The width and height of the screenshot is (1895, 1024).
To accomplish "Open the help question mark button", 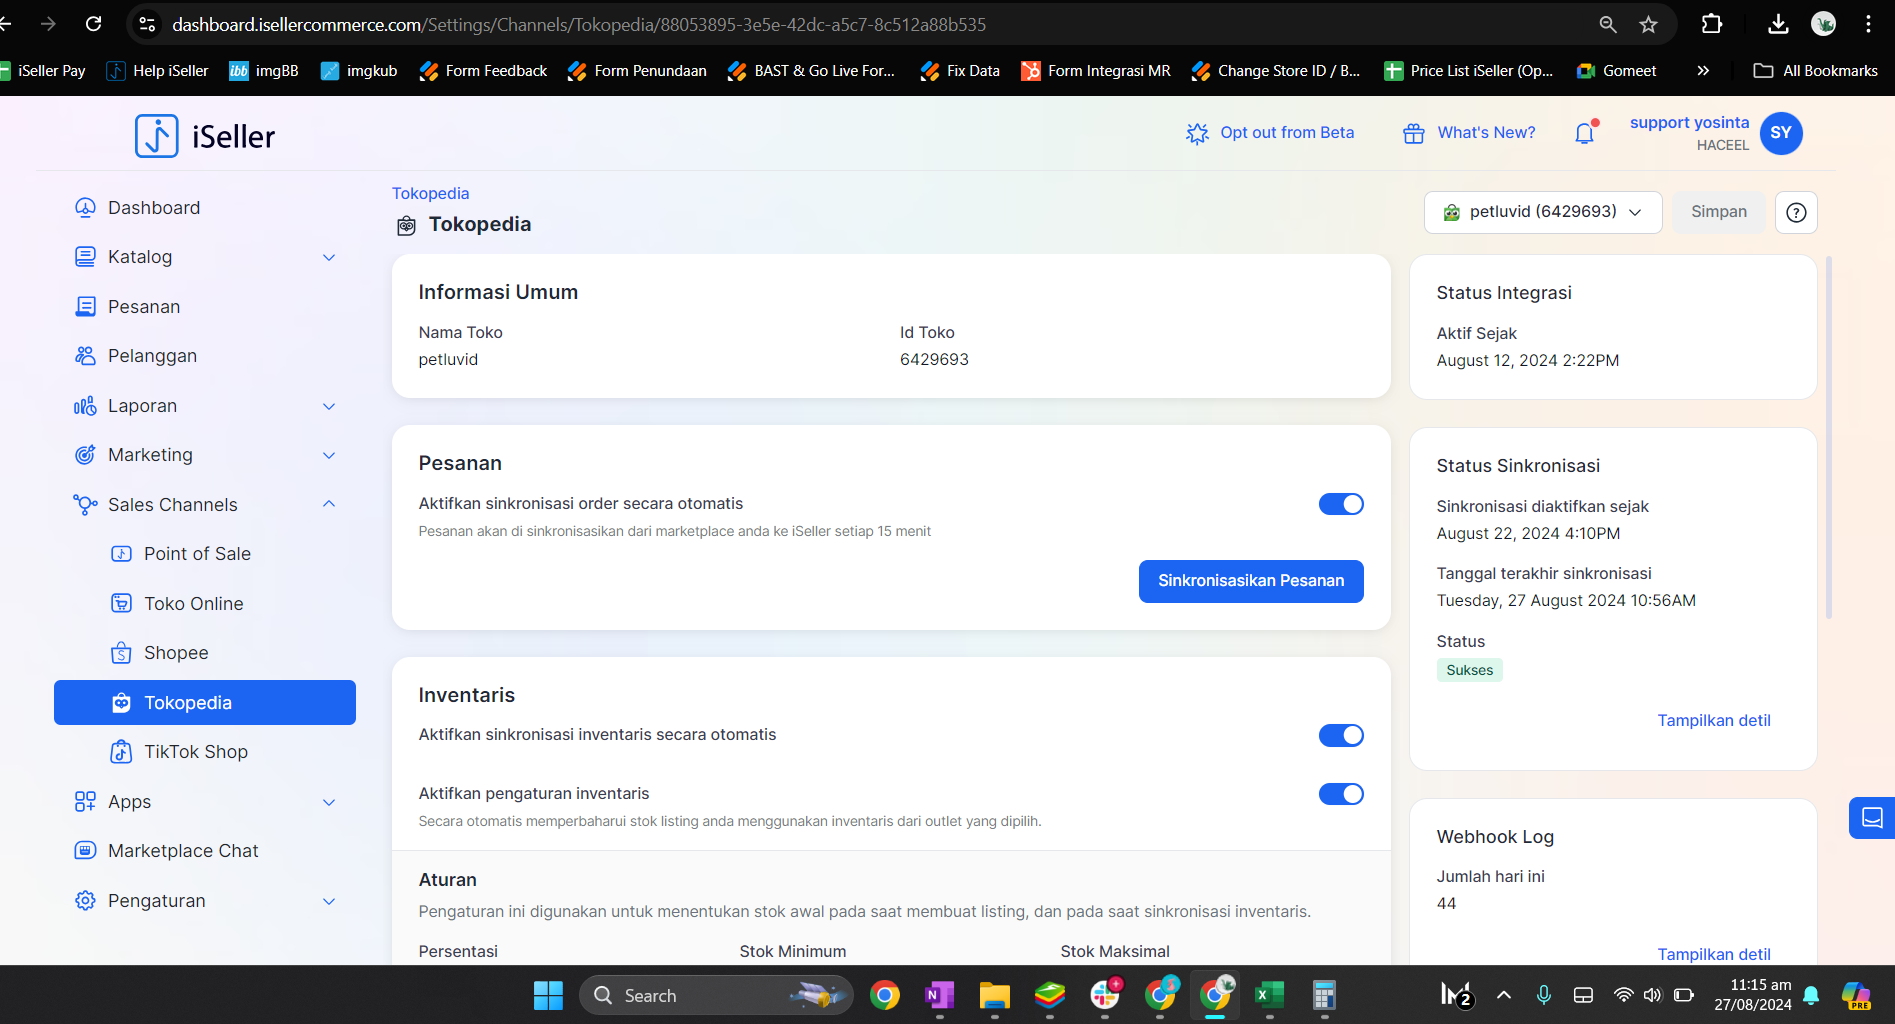I will click(1796, 212).
